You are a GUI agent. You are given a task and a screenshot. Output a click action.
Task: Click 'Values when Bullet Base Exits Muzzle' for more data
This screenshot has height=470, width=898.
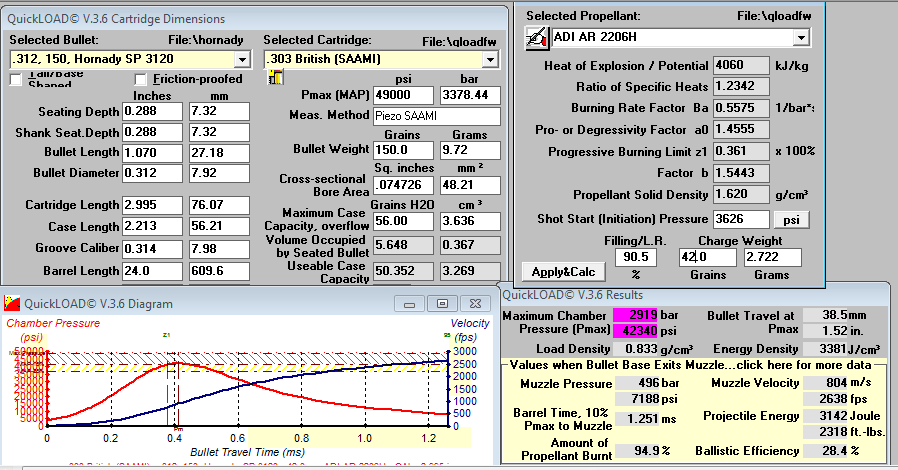coord(691,365)
